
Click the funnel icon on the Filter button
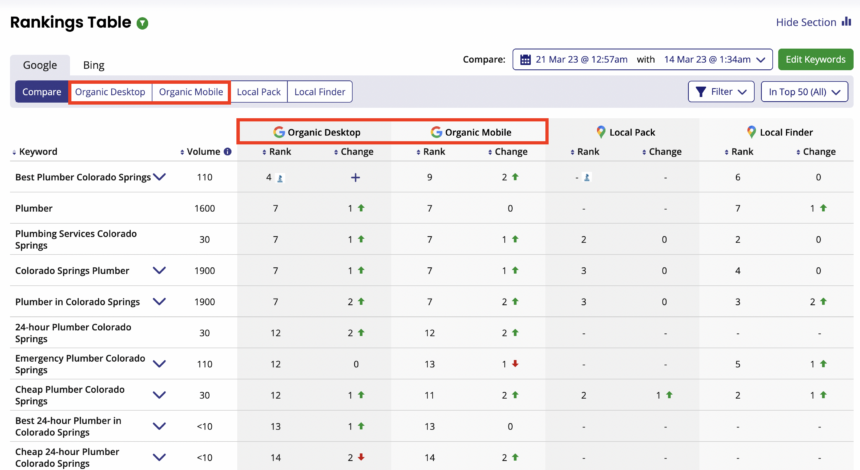[x=700, y=92]
